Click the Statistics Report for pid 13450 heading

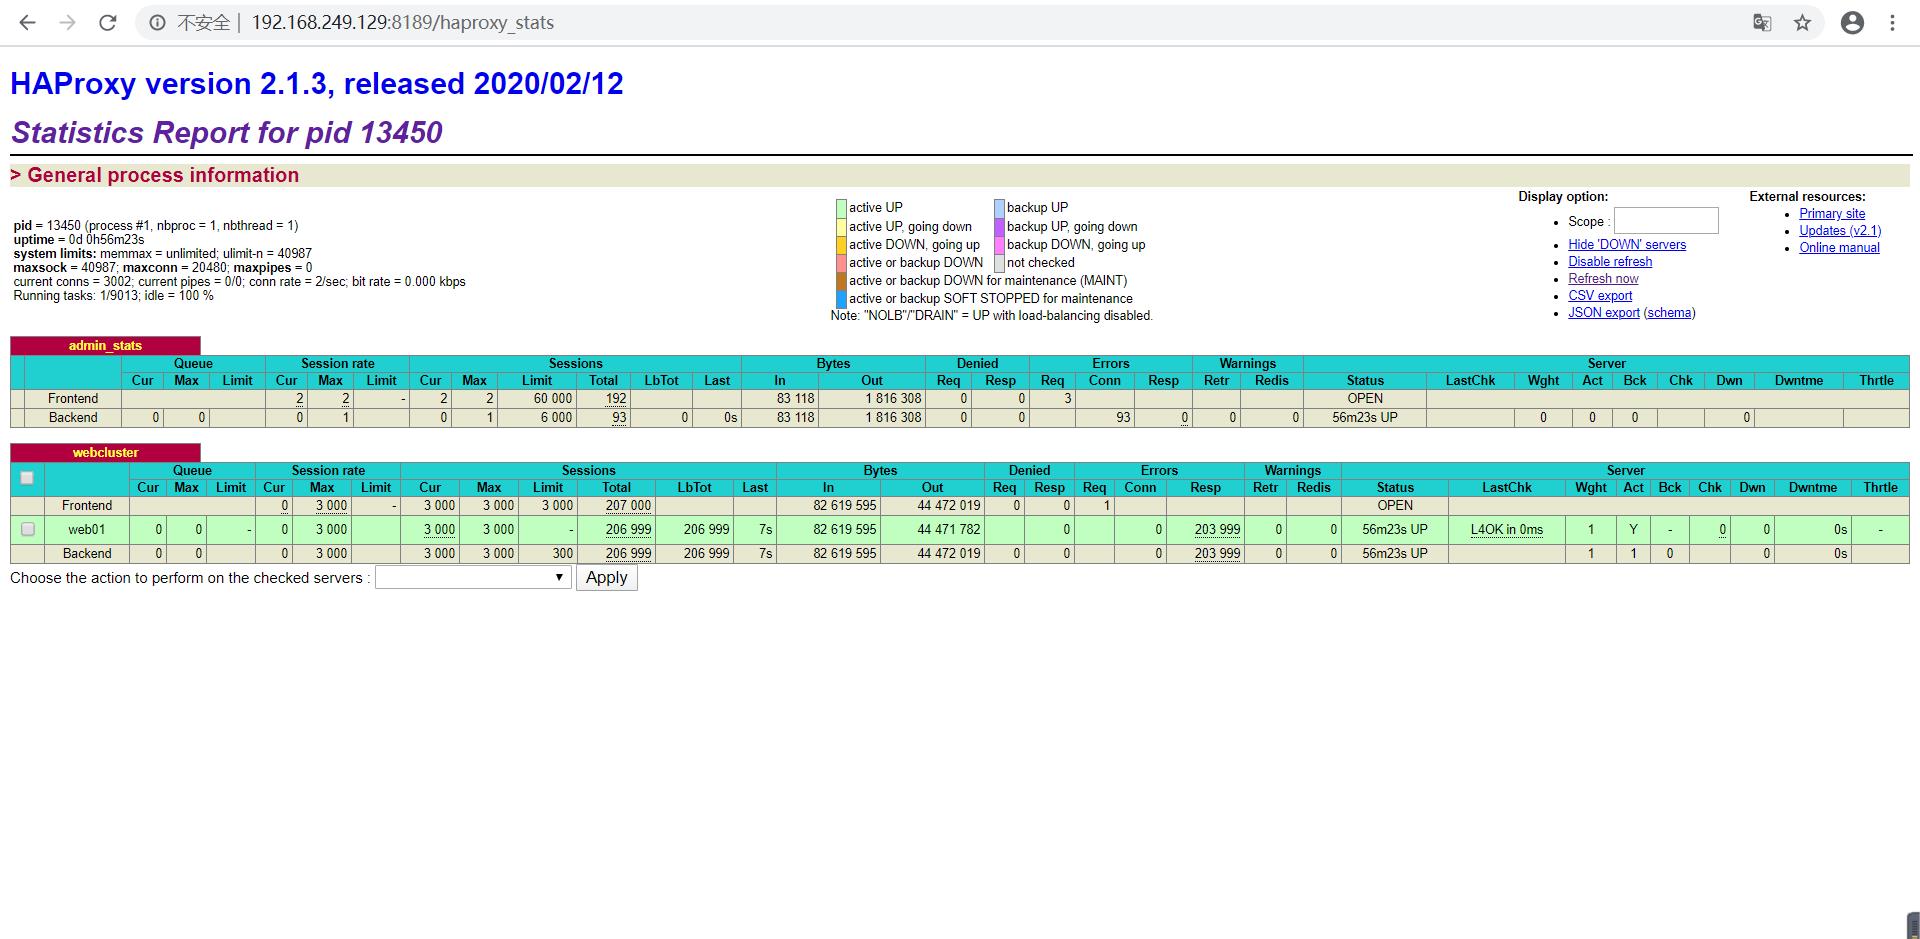[x=227, y=133]
